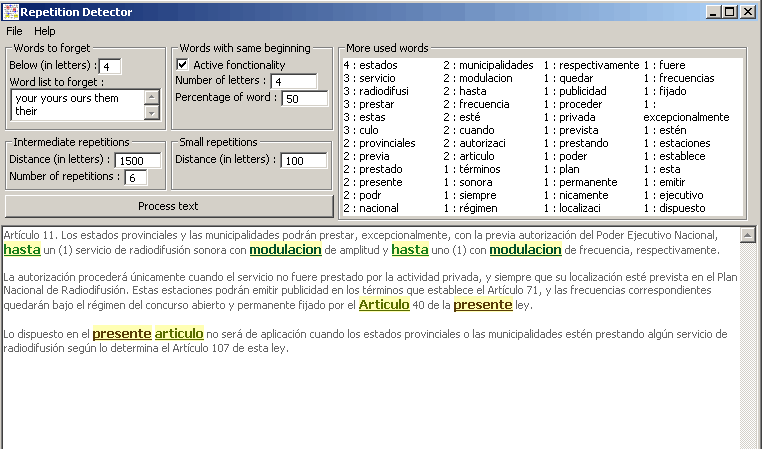Select '1 : ejecutivo' entry
This screenshot has width=762, height=449.
tap(674, 195)
